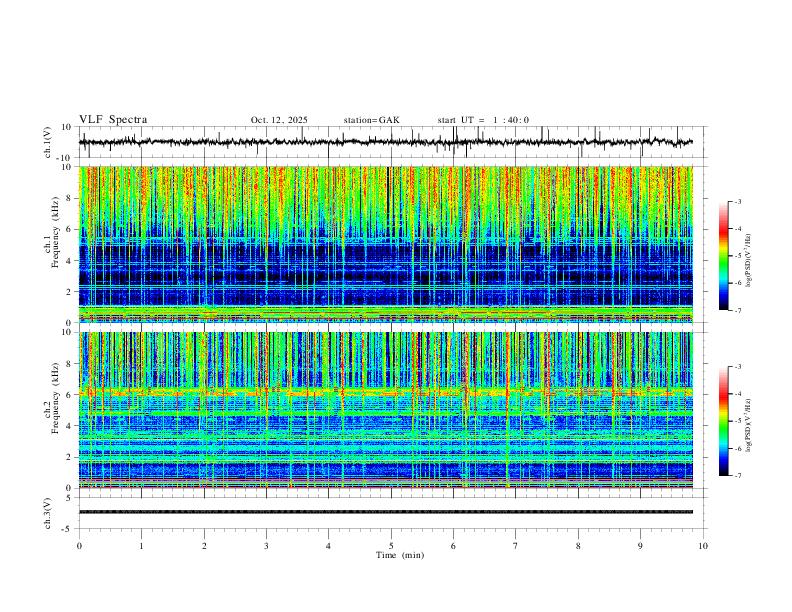
Task: Click the ch.2 "Frequency (kHz)" axis label
Action: tap(55, 398)
